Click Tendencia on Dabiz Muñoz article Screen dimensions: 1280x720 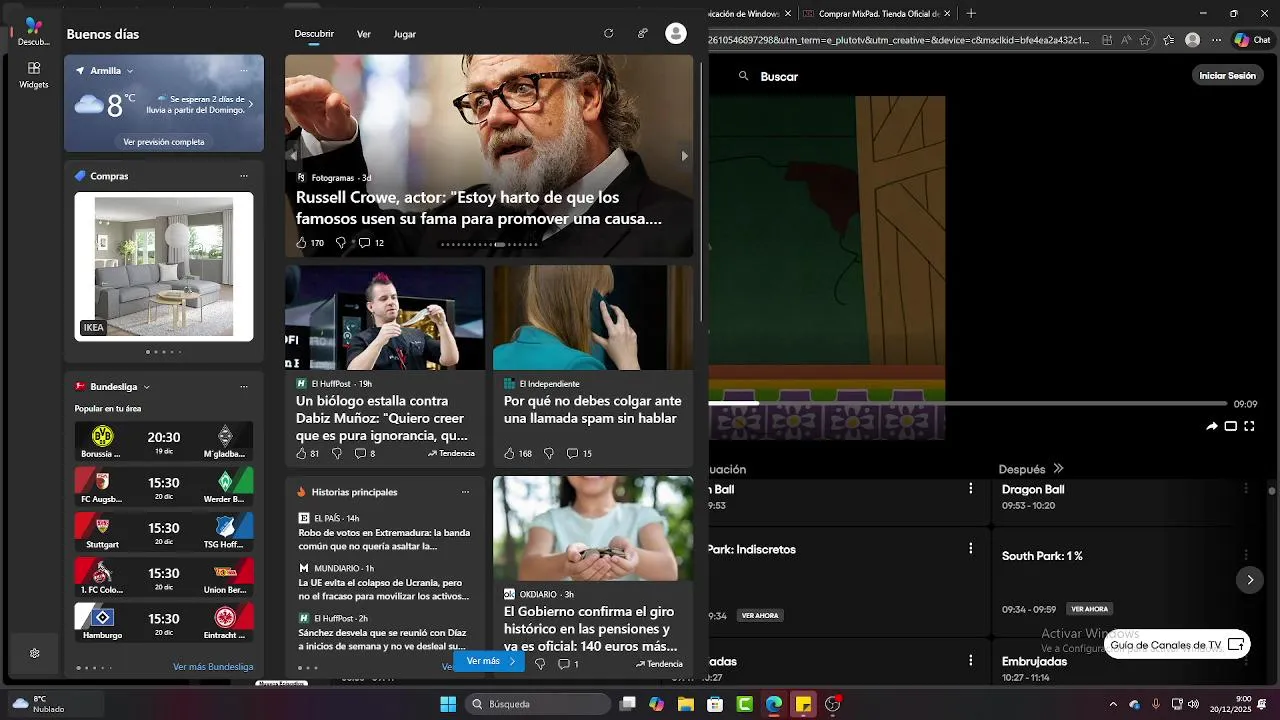[452, 453]
